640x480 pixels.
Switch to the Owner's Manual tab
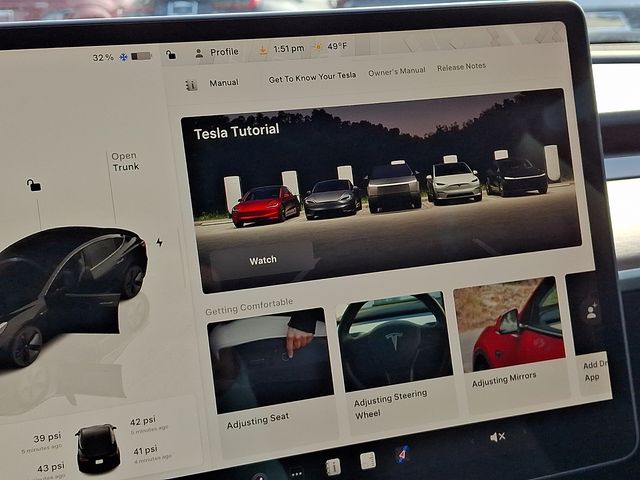[x=396, y=71]
